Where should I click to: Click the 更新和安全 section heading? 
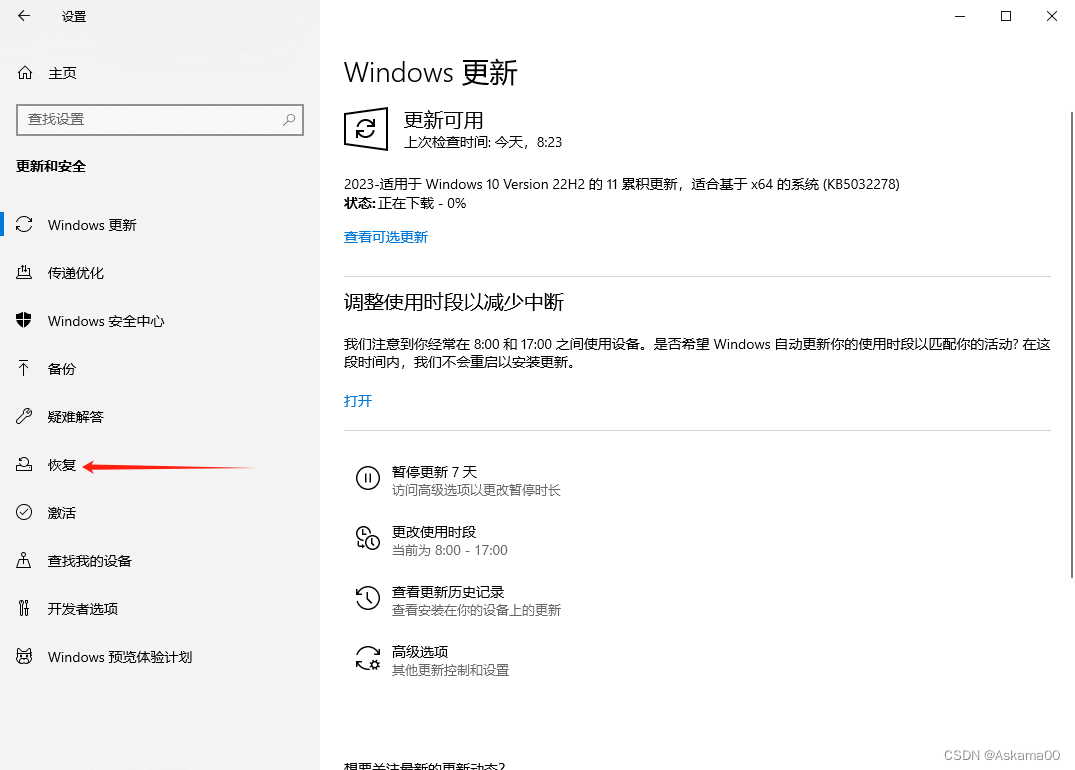pyautogui.click(x=51, y=167)
